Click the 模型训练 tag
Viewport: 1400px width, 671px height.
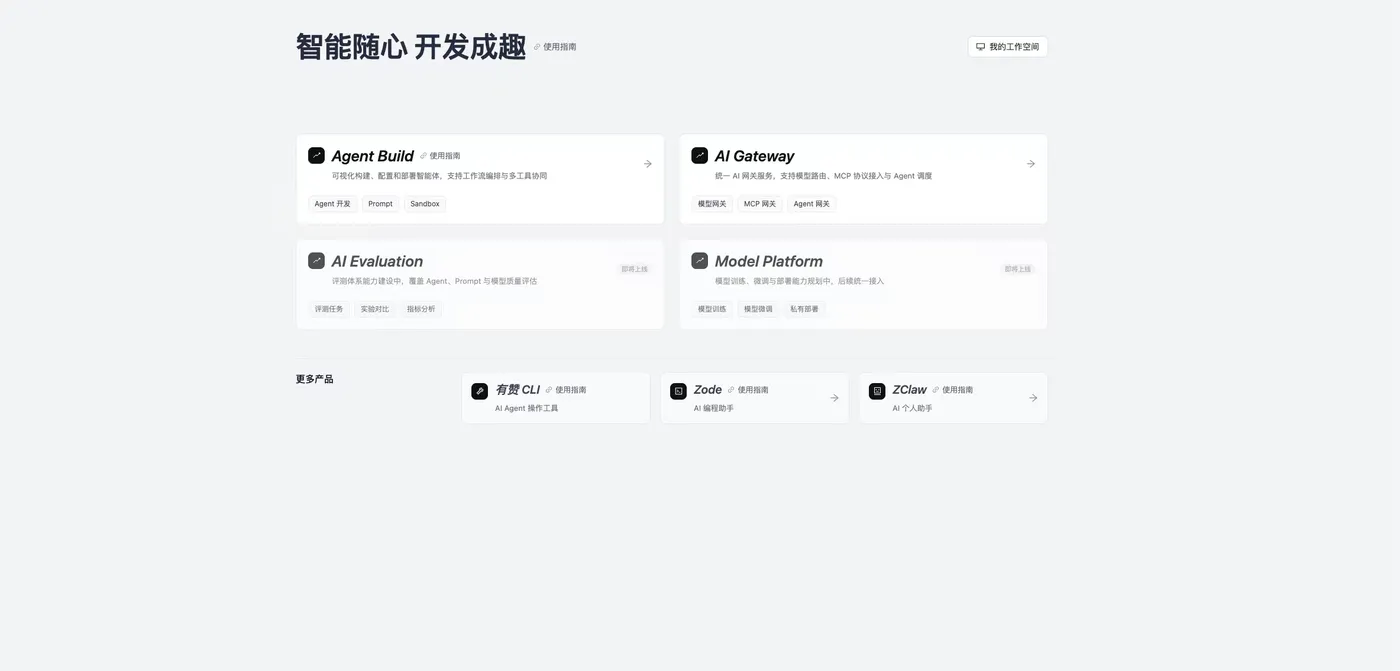712,309
